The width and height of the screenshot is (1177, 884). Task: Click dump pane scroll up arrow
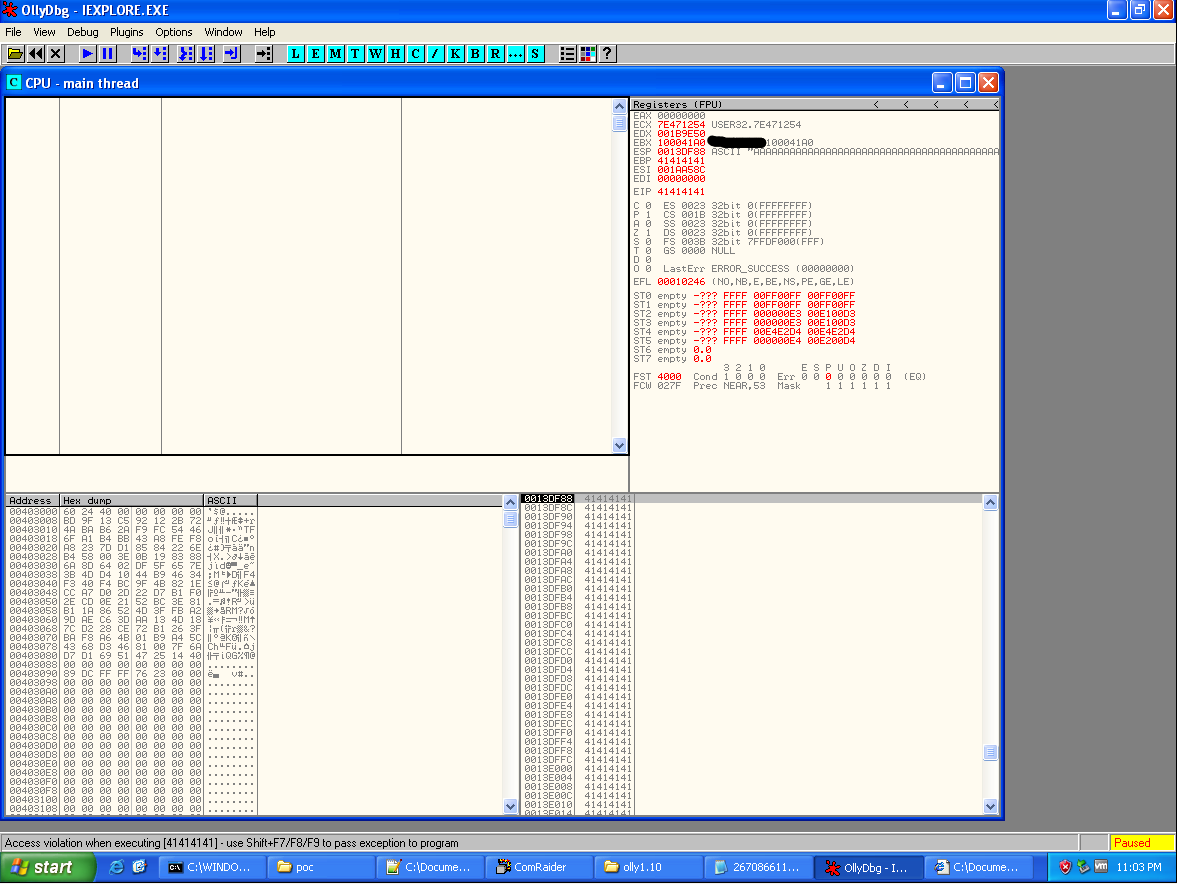510,502
